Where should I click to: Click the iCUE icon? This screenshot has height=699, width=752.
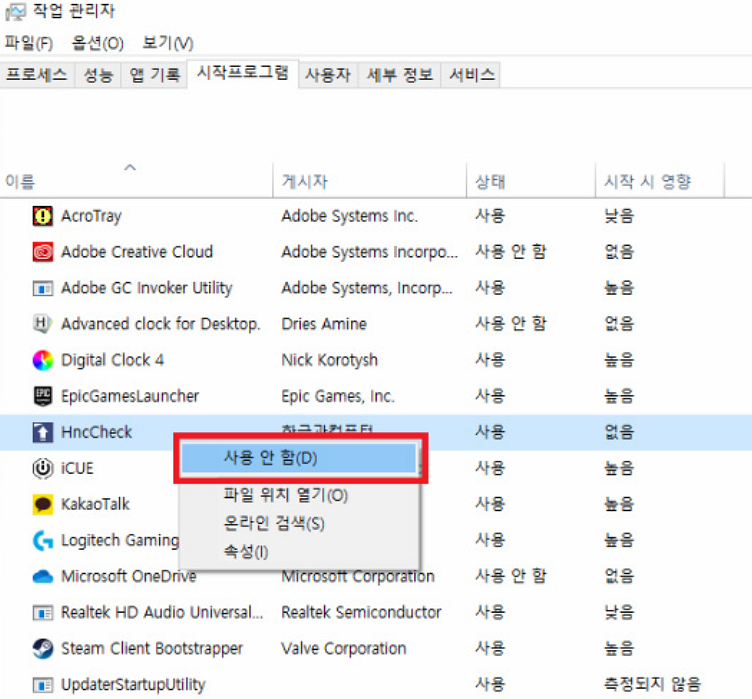43,468
